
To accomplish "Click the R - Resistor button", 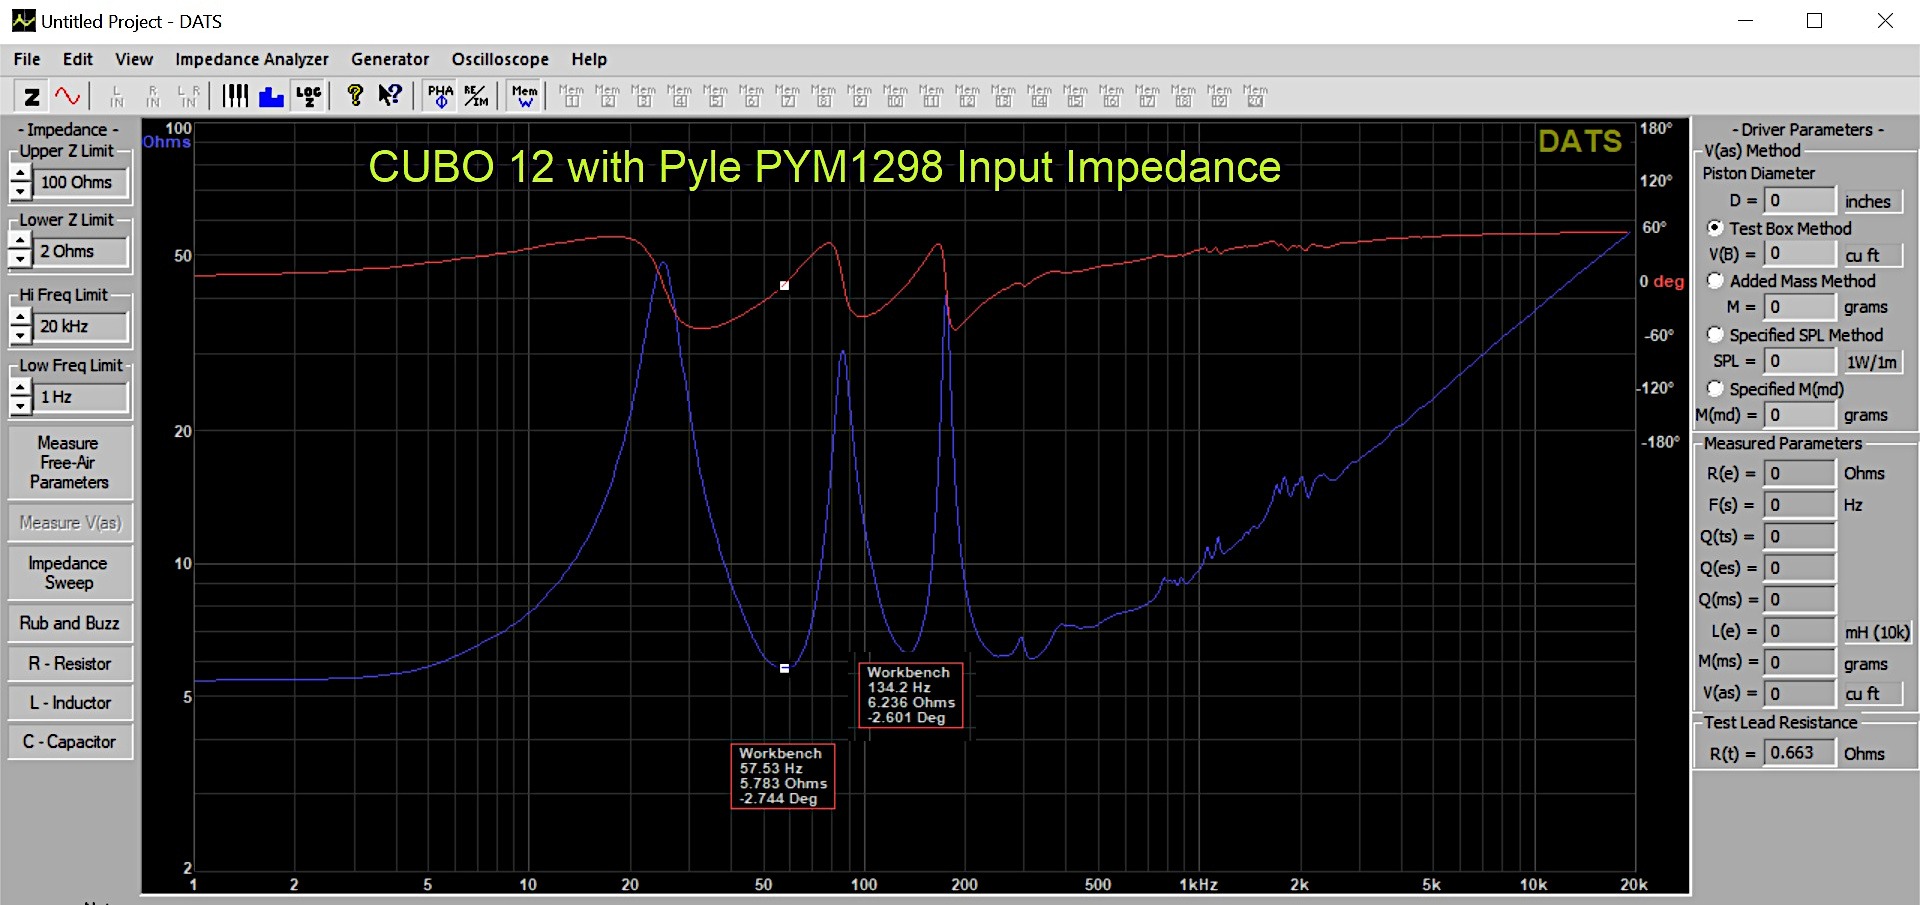I will (70, 663).
